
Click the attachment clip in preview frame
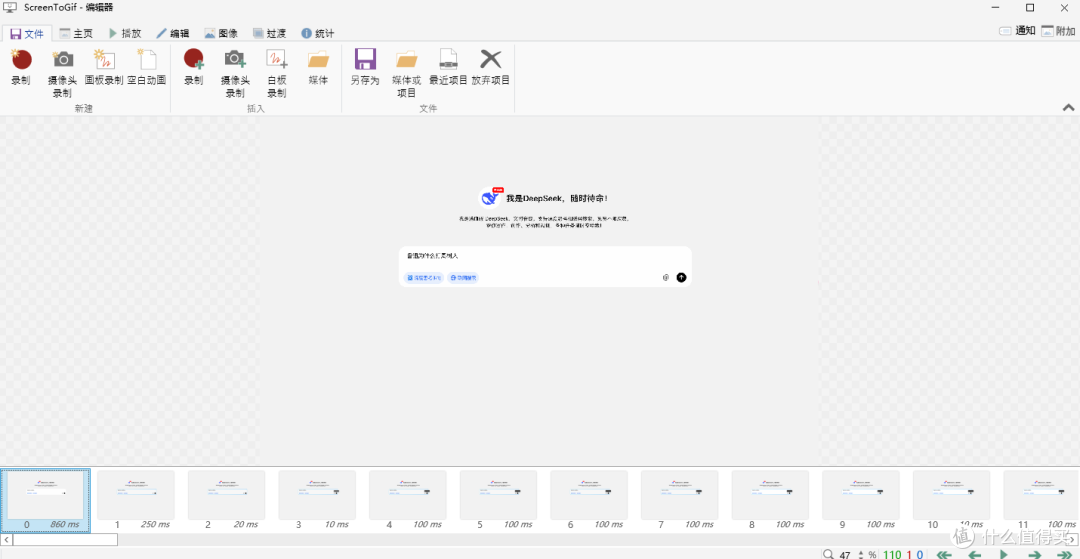(665, 277)
